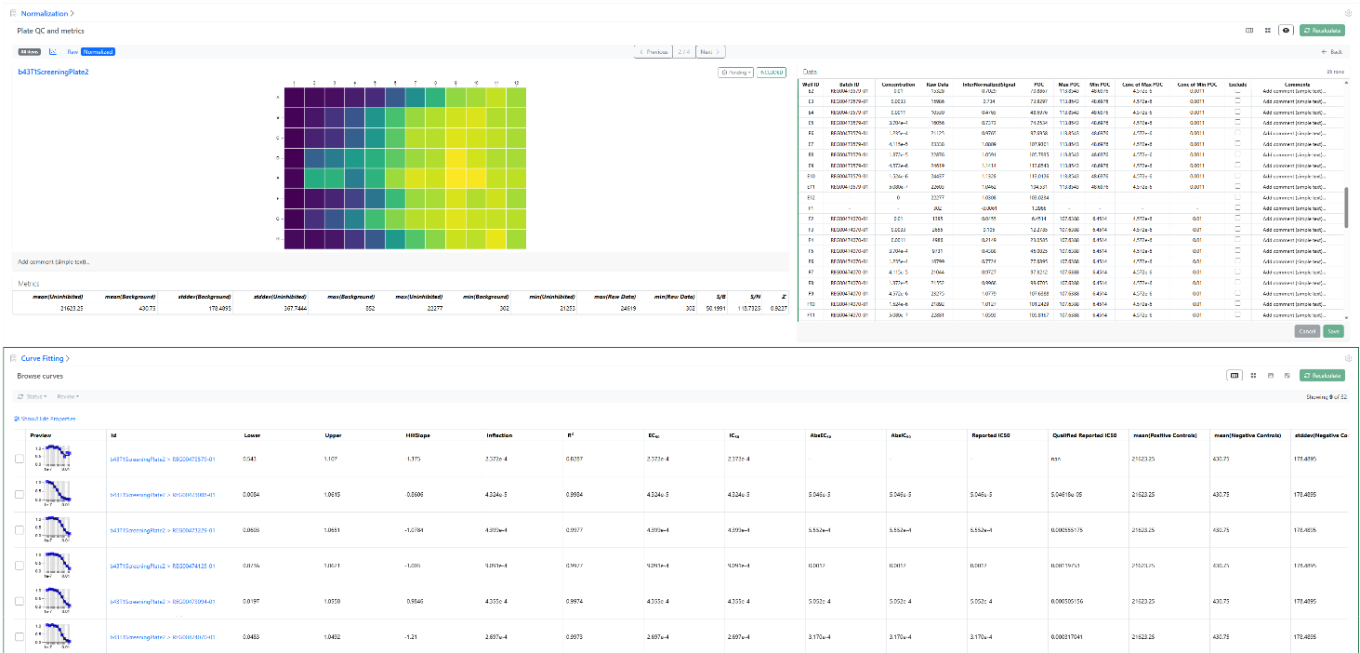Toggle Exclude checkbox for well E7
The image size is (1360, 653).
[x=1237, y=143]
